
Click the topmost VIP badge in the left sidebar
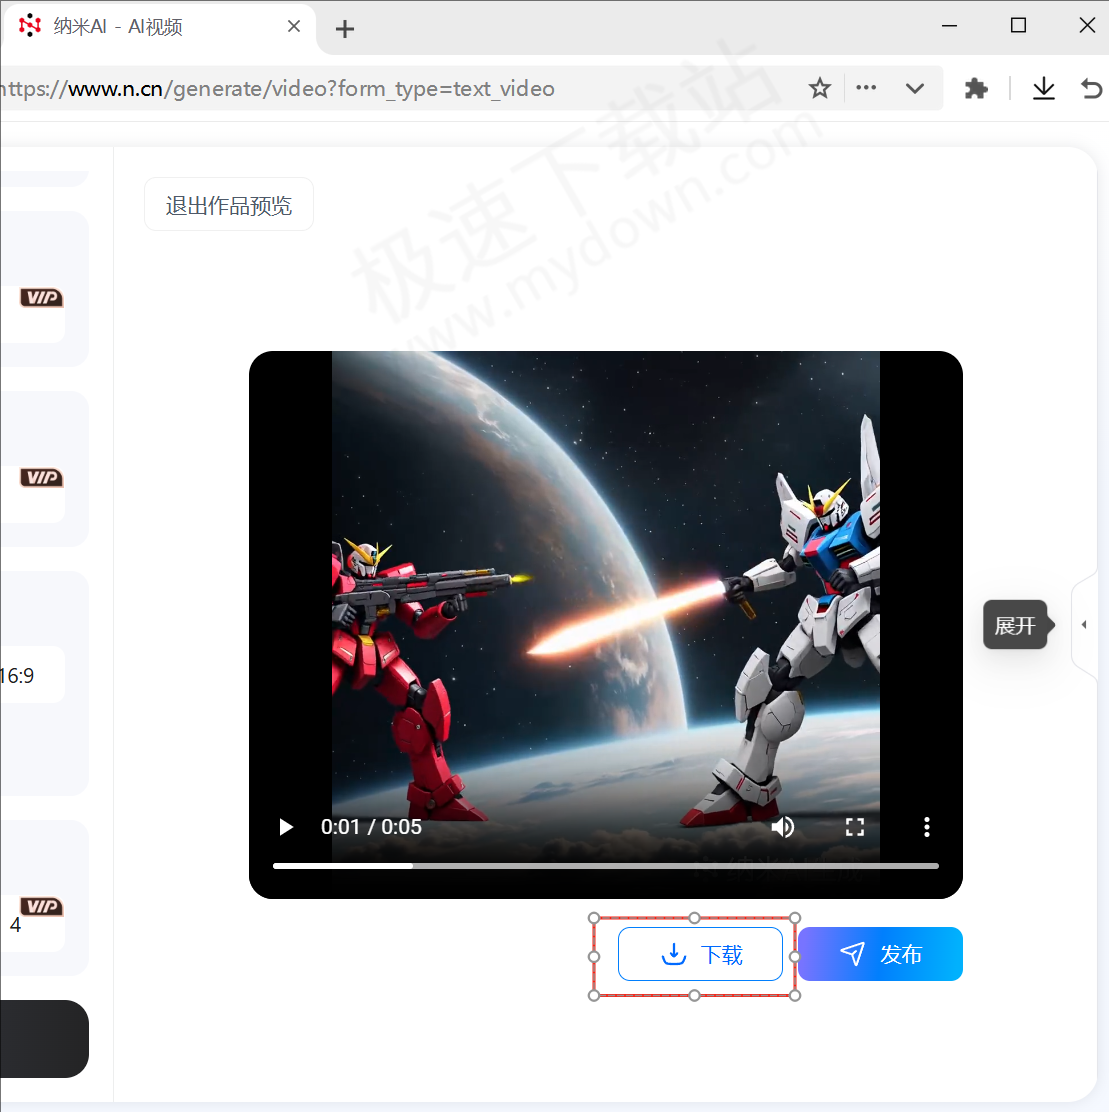(x=41, y=297)
